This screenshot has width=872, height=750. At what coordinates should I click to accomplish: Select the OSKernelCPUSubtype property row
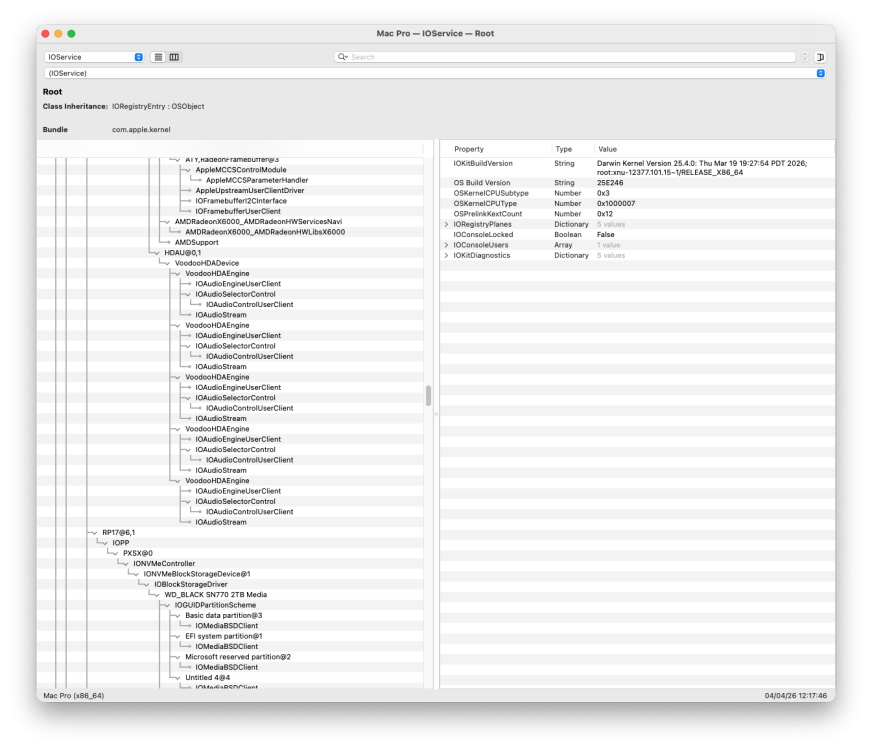[x=637, y=193]
